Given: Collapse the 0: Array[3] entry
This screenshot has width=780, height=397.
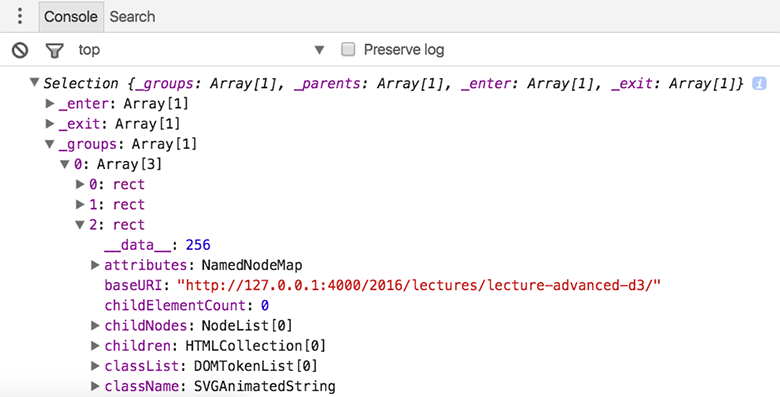Looking at the screenshot, I should click(x=65, y=164).
